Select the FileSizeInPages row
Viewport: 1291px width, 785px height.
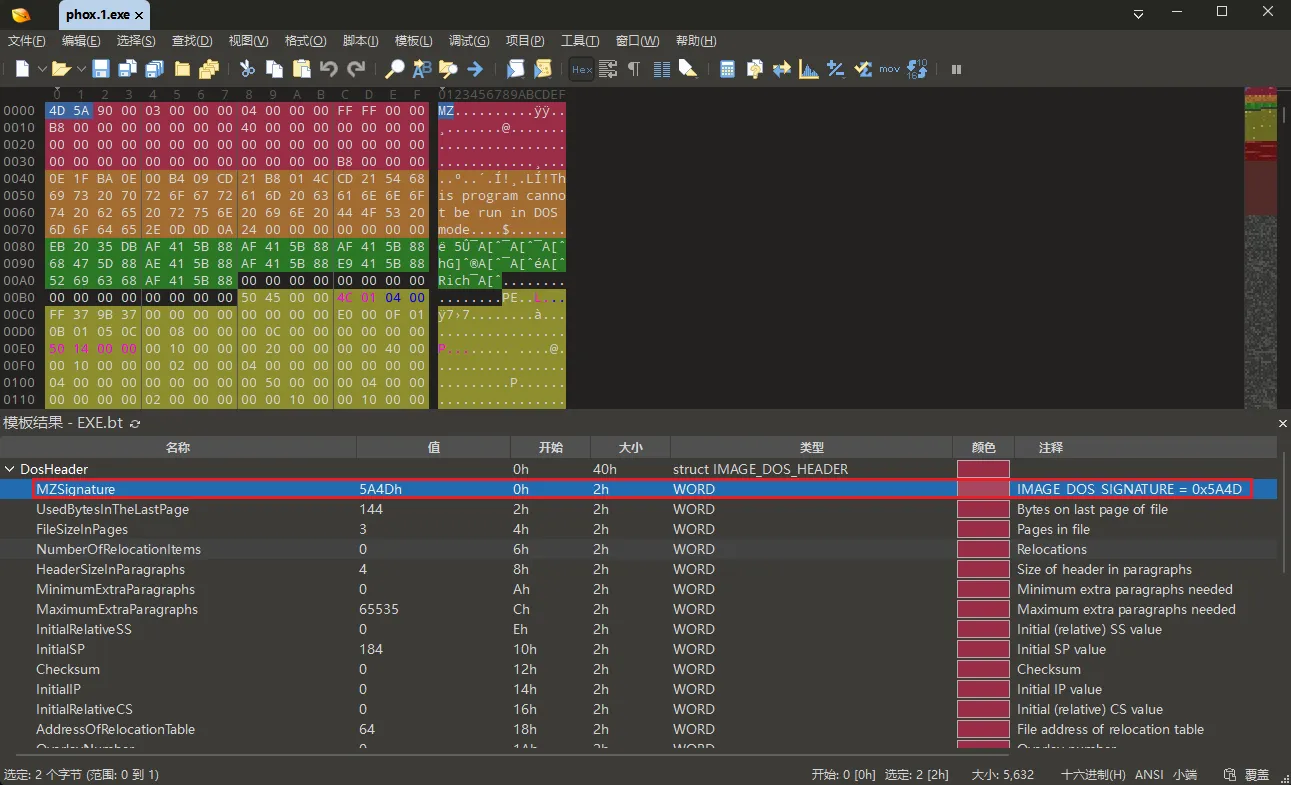638,529
